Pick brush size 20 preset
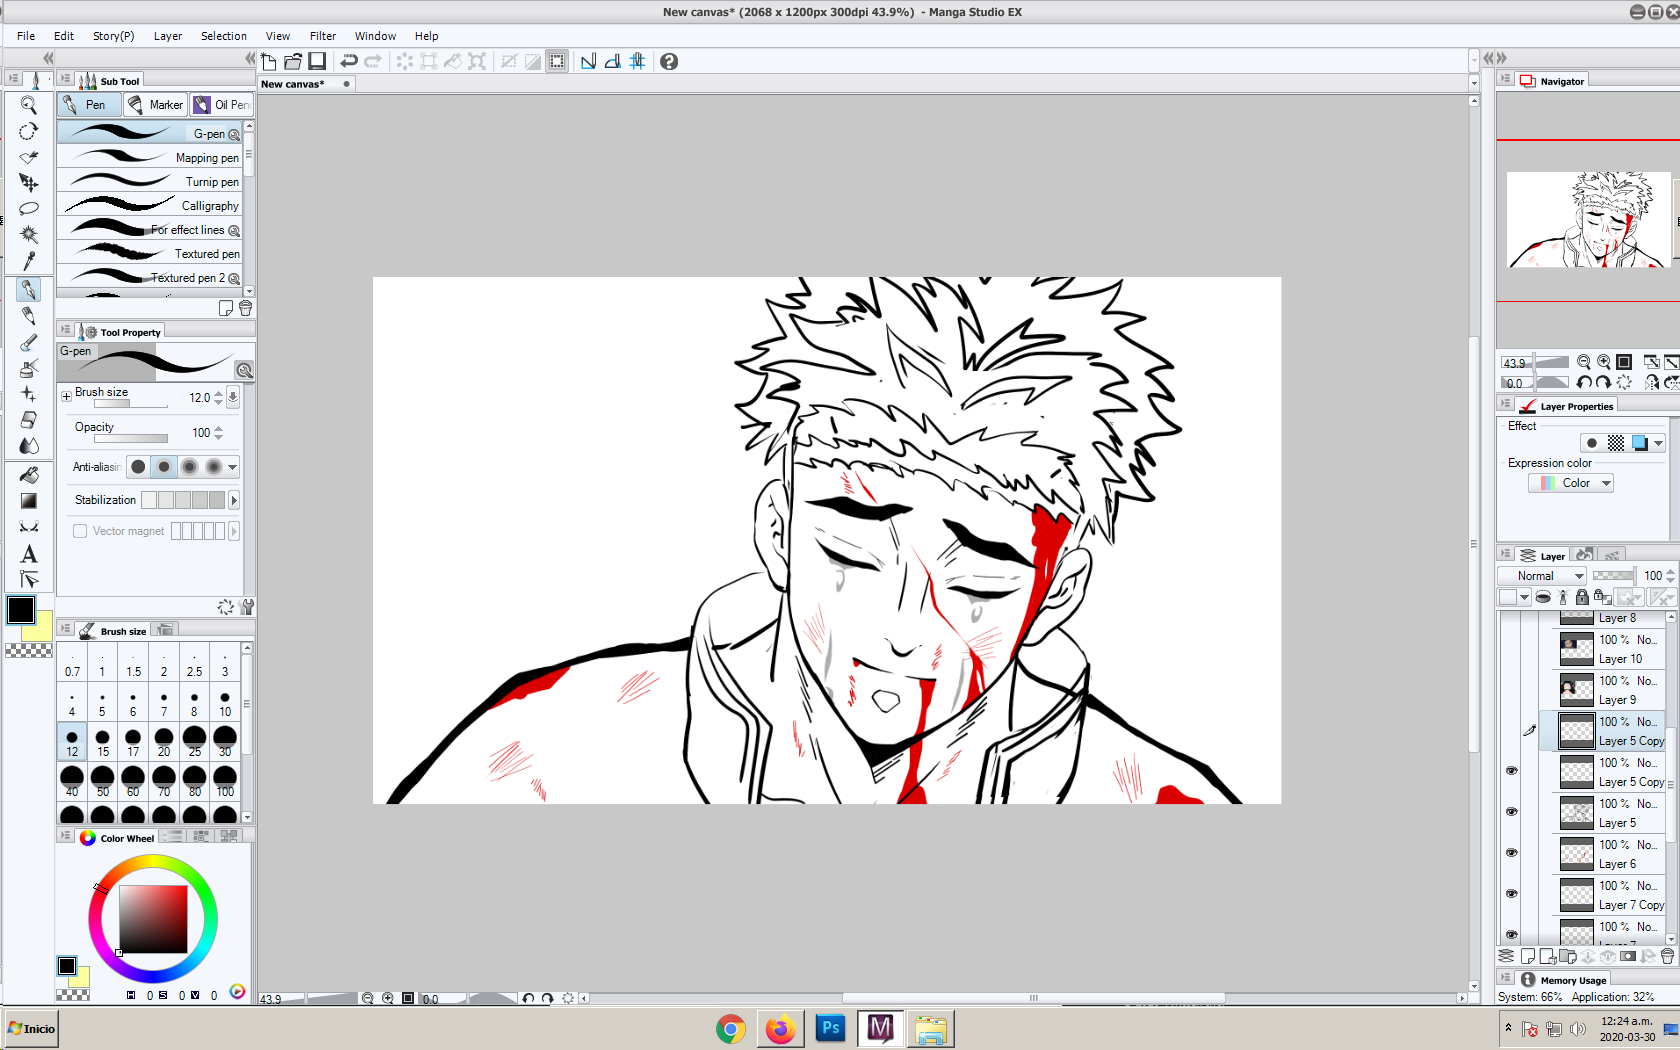 coord(164,742)
